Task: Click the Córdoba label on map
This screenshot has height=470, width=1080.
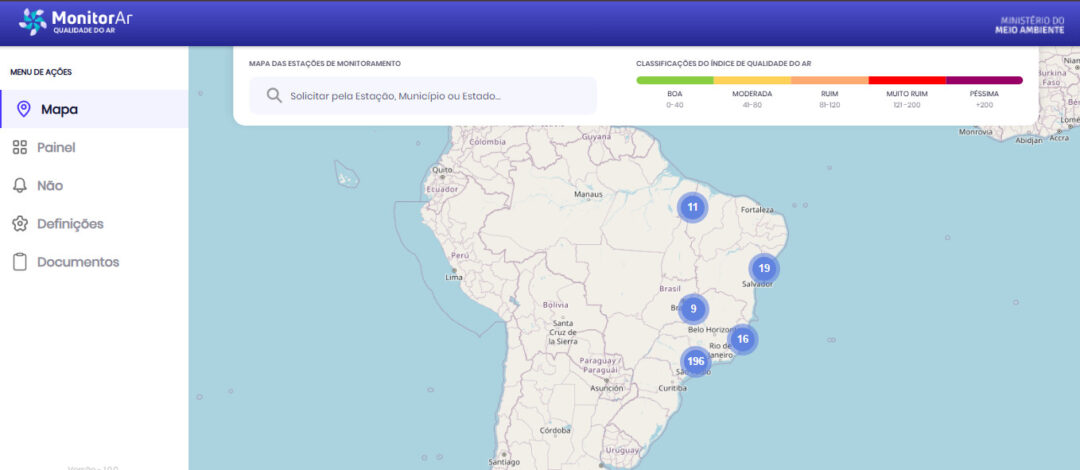Action: pyautogui.click(x=555, y=430)
